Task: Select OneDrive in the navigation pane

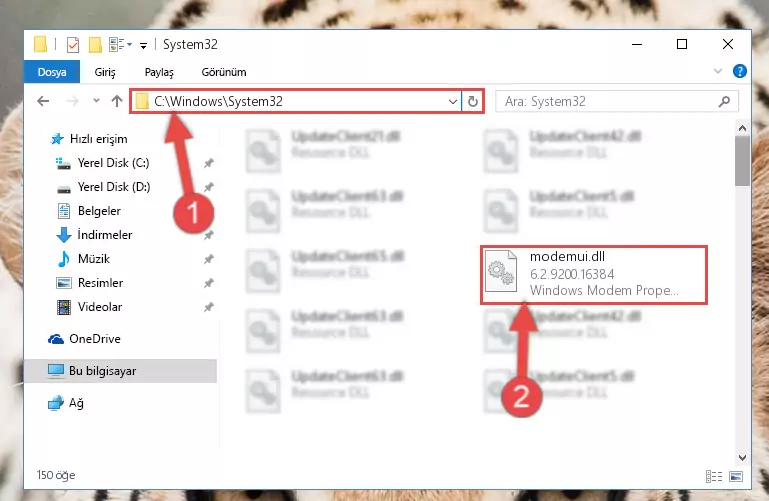Action: pyautogui.click(x=95, y=339)
